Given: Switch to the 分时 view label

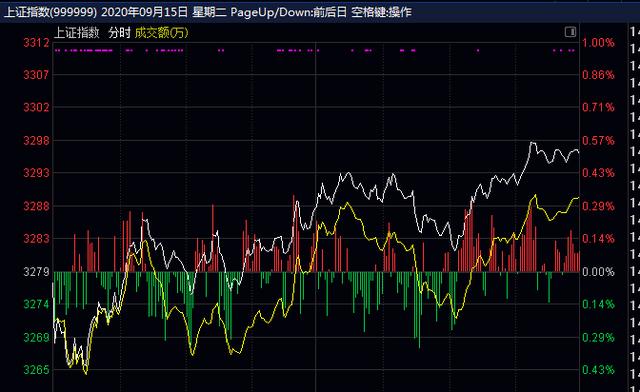Looking at the screenshot, I should [119, 33].
